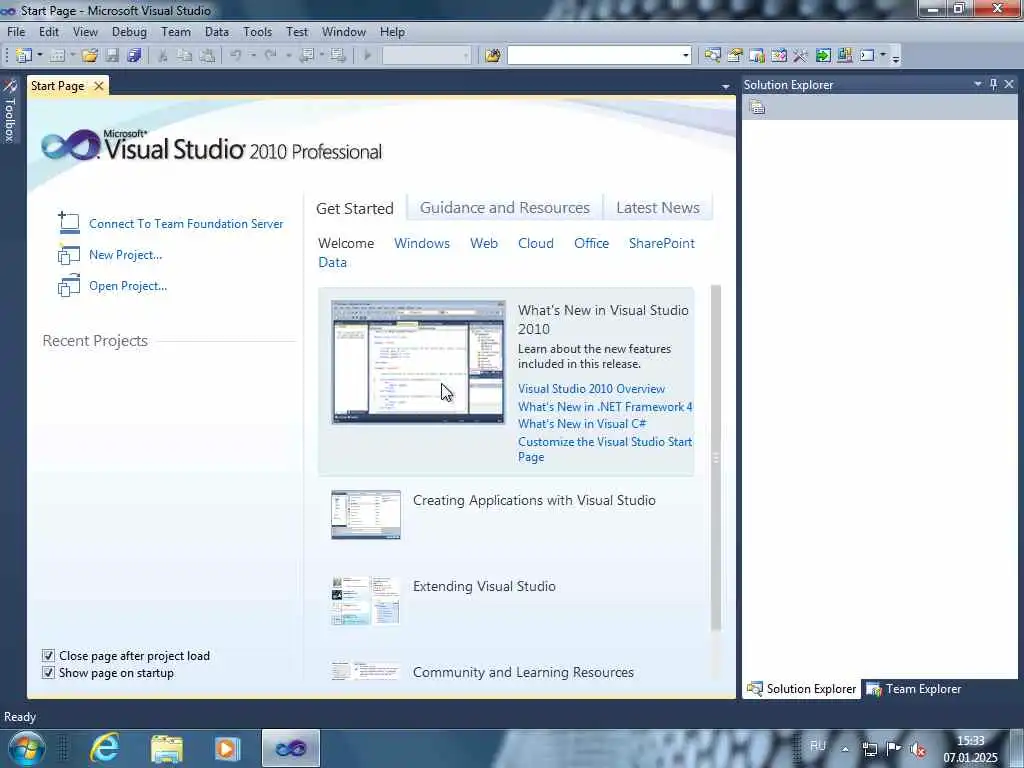Open Visual Studio 2010 Overview link
1024x768 pixels.
[591, 389]
